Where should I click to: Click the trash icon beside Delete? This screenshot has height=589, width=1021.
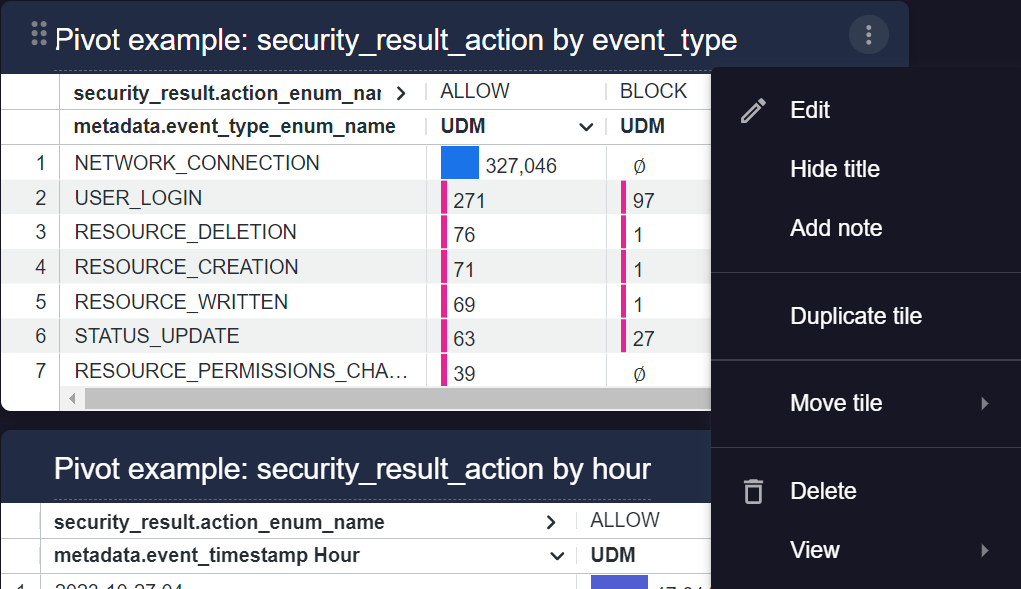[x=753, y=491]
